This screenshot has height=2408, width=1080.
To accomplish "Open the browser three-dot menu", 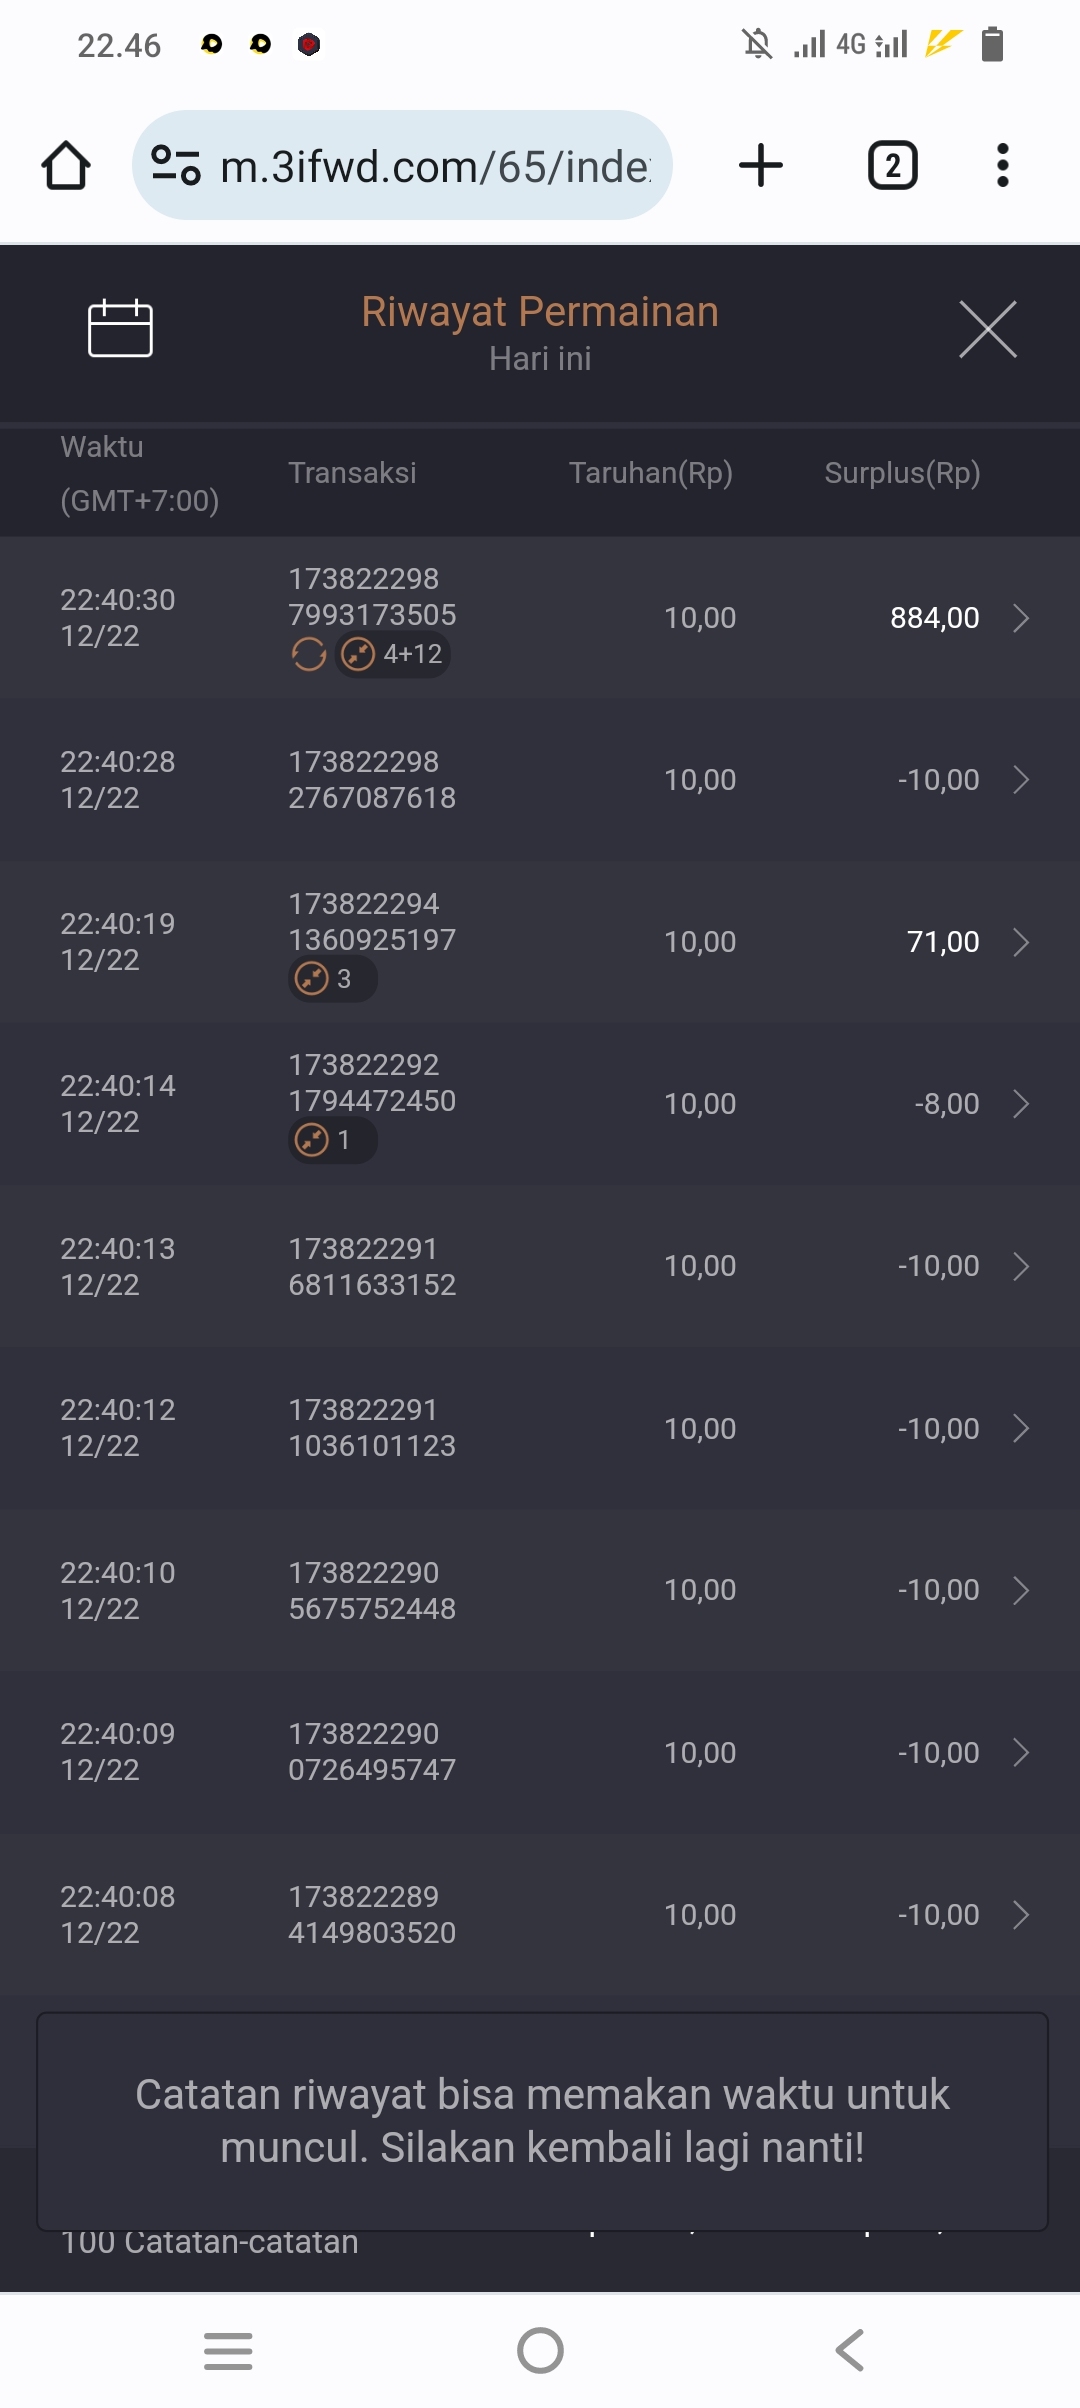I will pyautogui.click(x=1002, y=165).
